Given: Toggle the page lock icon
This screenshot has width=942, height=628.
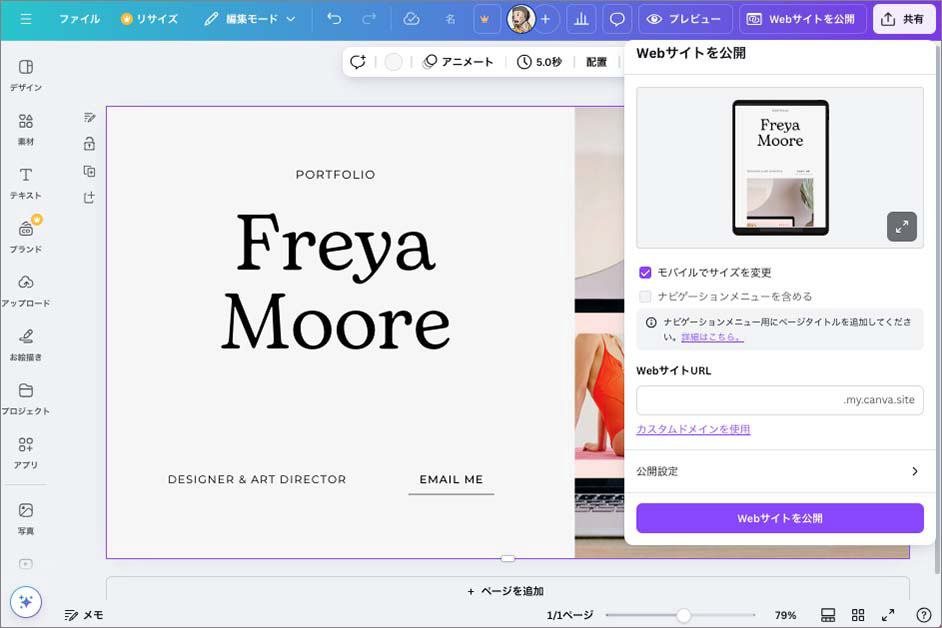Looking at the screenshot, I should pos(89,143).
